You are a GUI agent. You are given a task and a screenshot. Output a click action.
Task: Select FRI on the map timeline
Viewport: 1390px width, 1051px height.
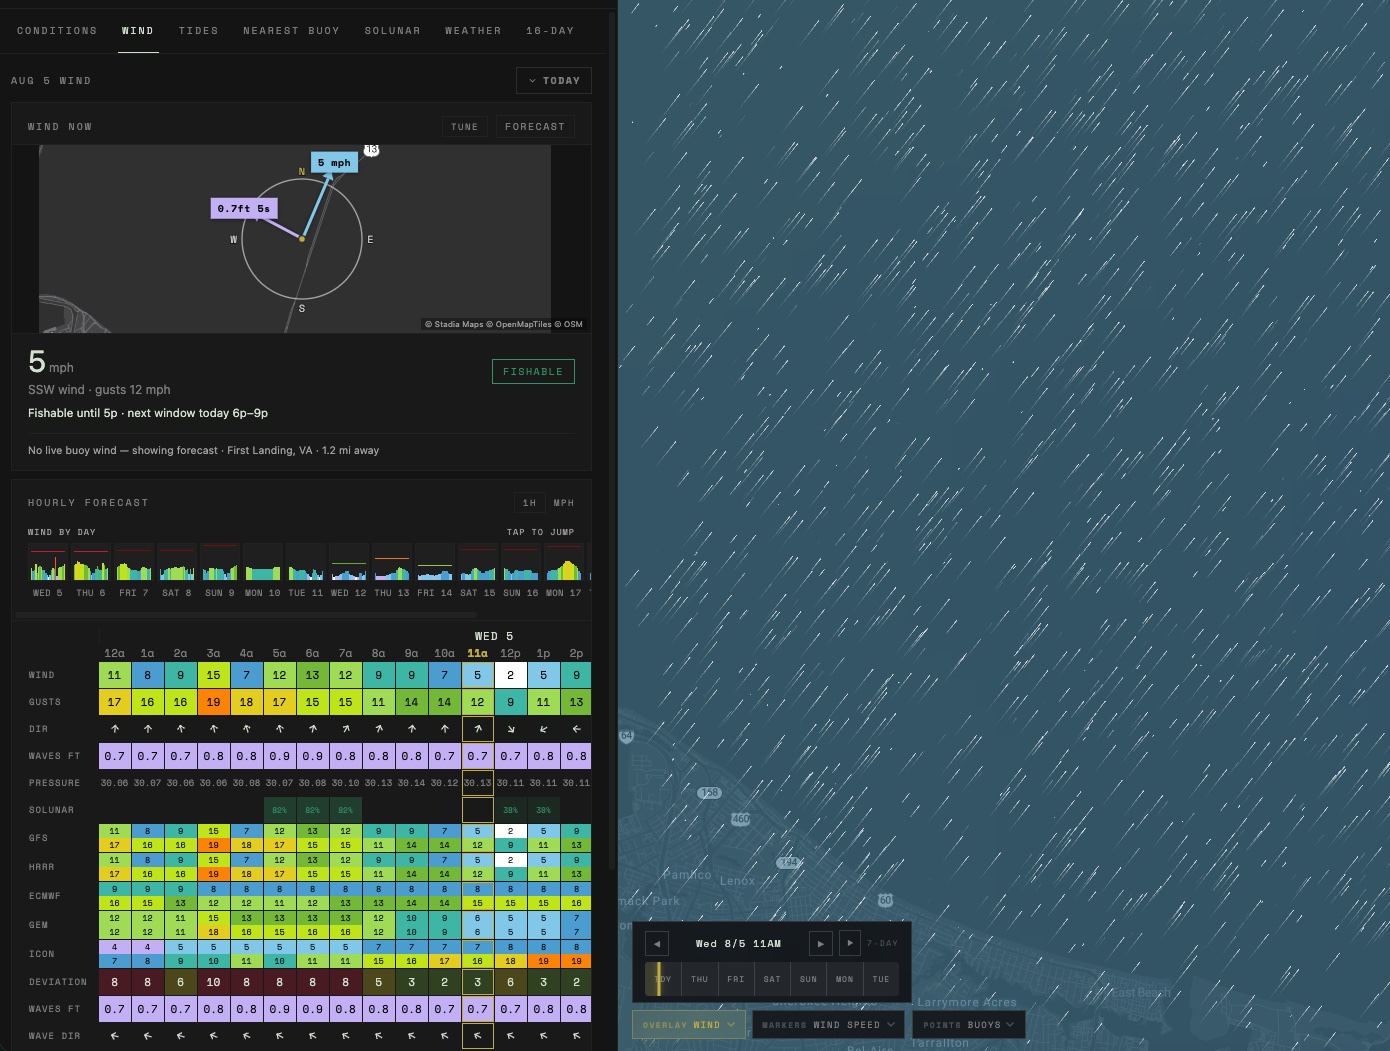[x=736, y=979]
